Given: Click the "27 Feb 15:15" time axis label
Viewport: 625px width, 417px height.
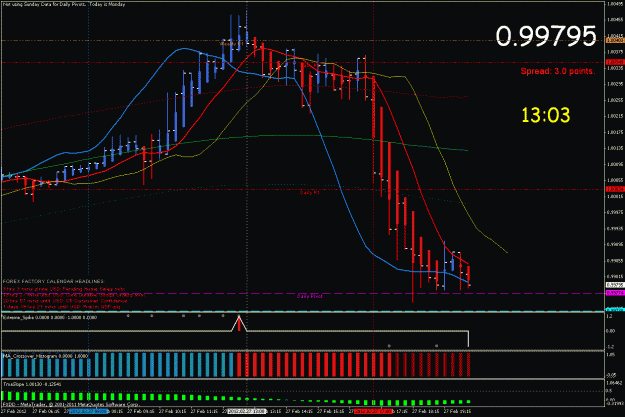Looking at the screenshot, I should [331, 411].
